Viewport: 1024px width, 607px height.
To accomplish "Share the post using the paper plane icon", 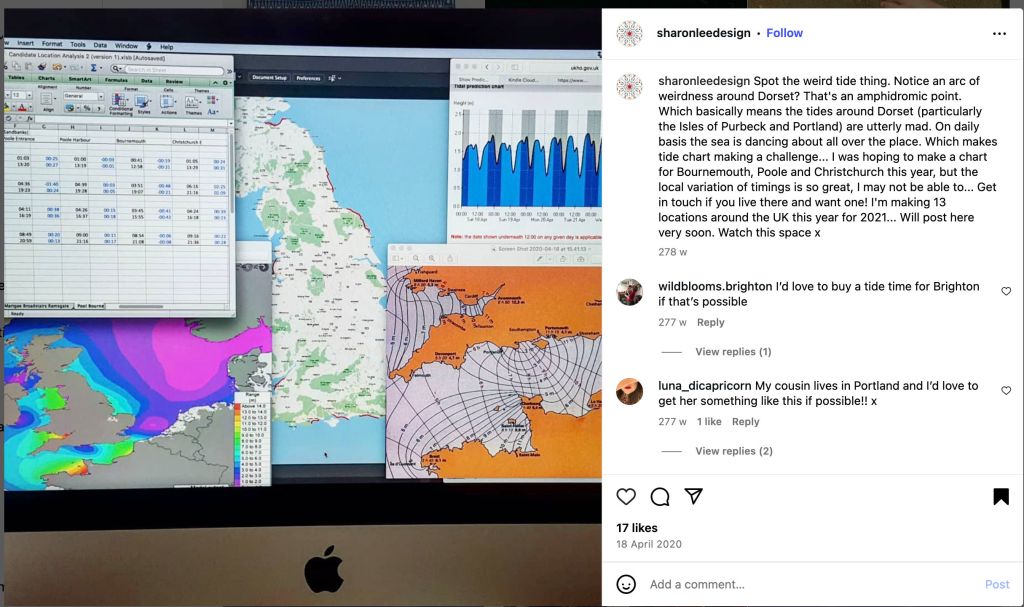I will pos(694,496).
